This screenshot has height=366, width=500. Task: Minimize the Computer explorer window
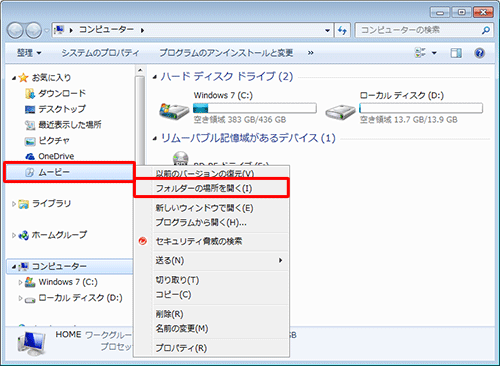[440, 13]
